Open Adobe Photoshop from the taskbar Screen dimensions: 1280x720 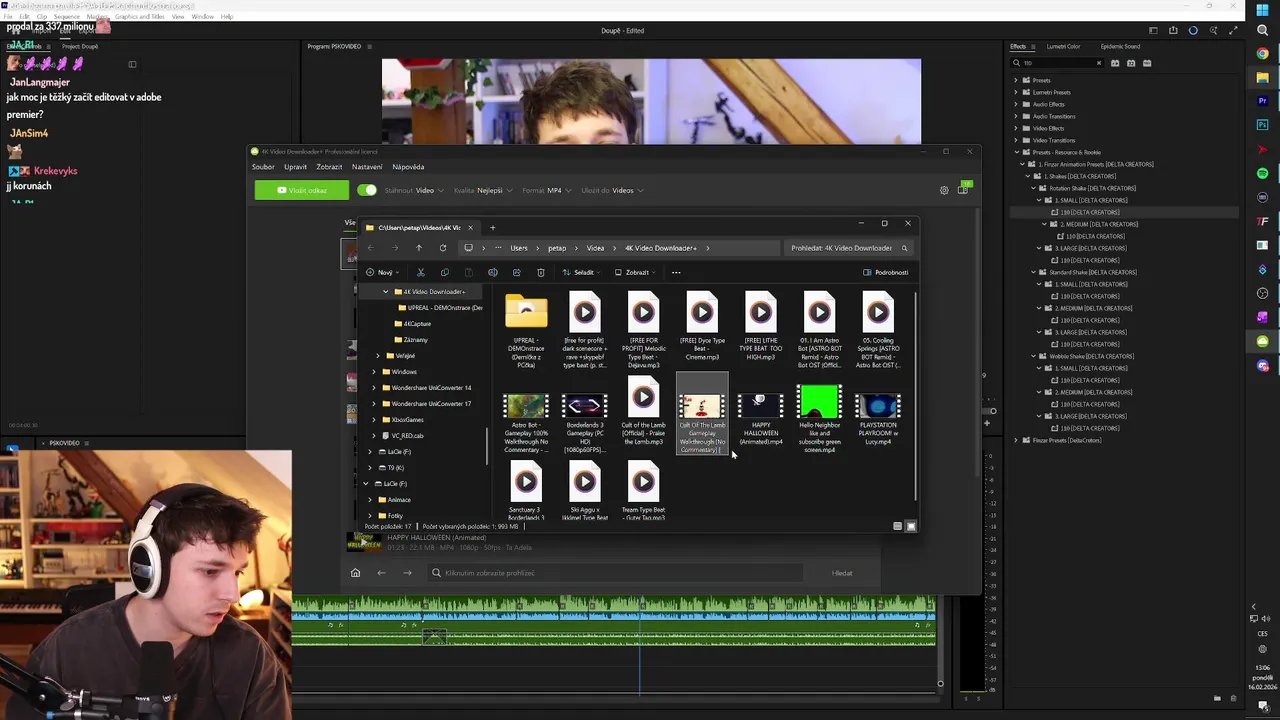point(1263,125)
